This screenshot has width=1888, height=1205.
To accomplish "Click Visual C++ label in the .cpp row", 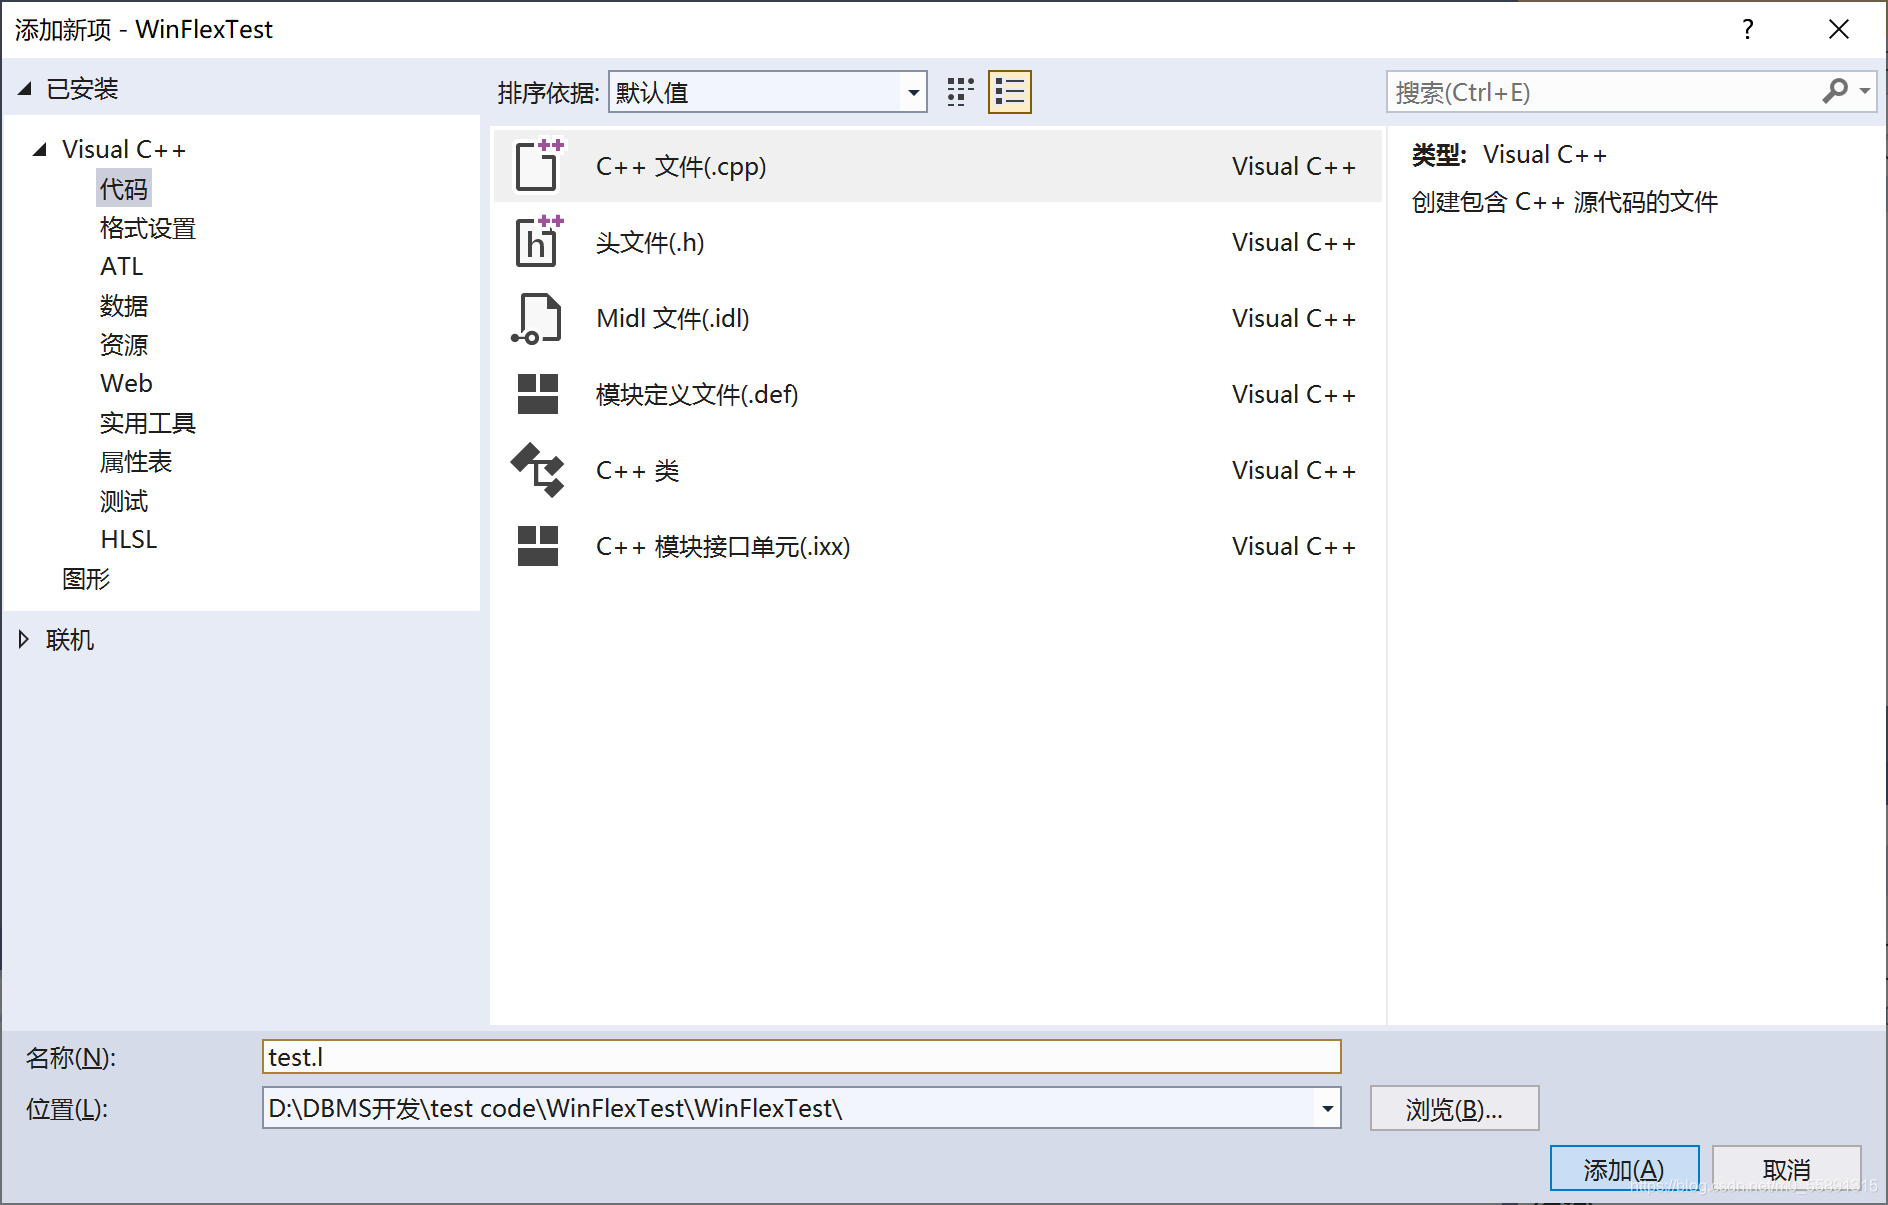I will (x=1294, y=167).
